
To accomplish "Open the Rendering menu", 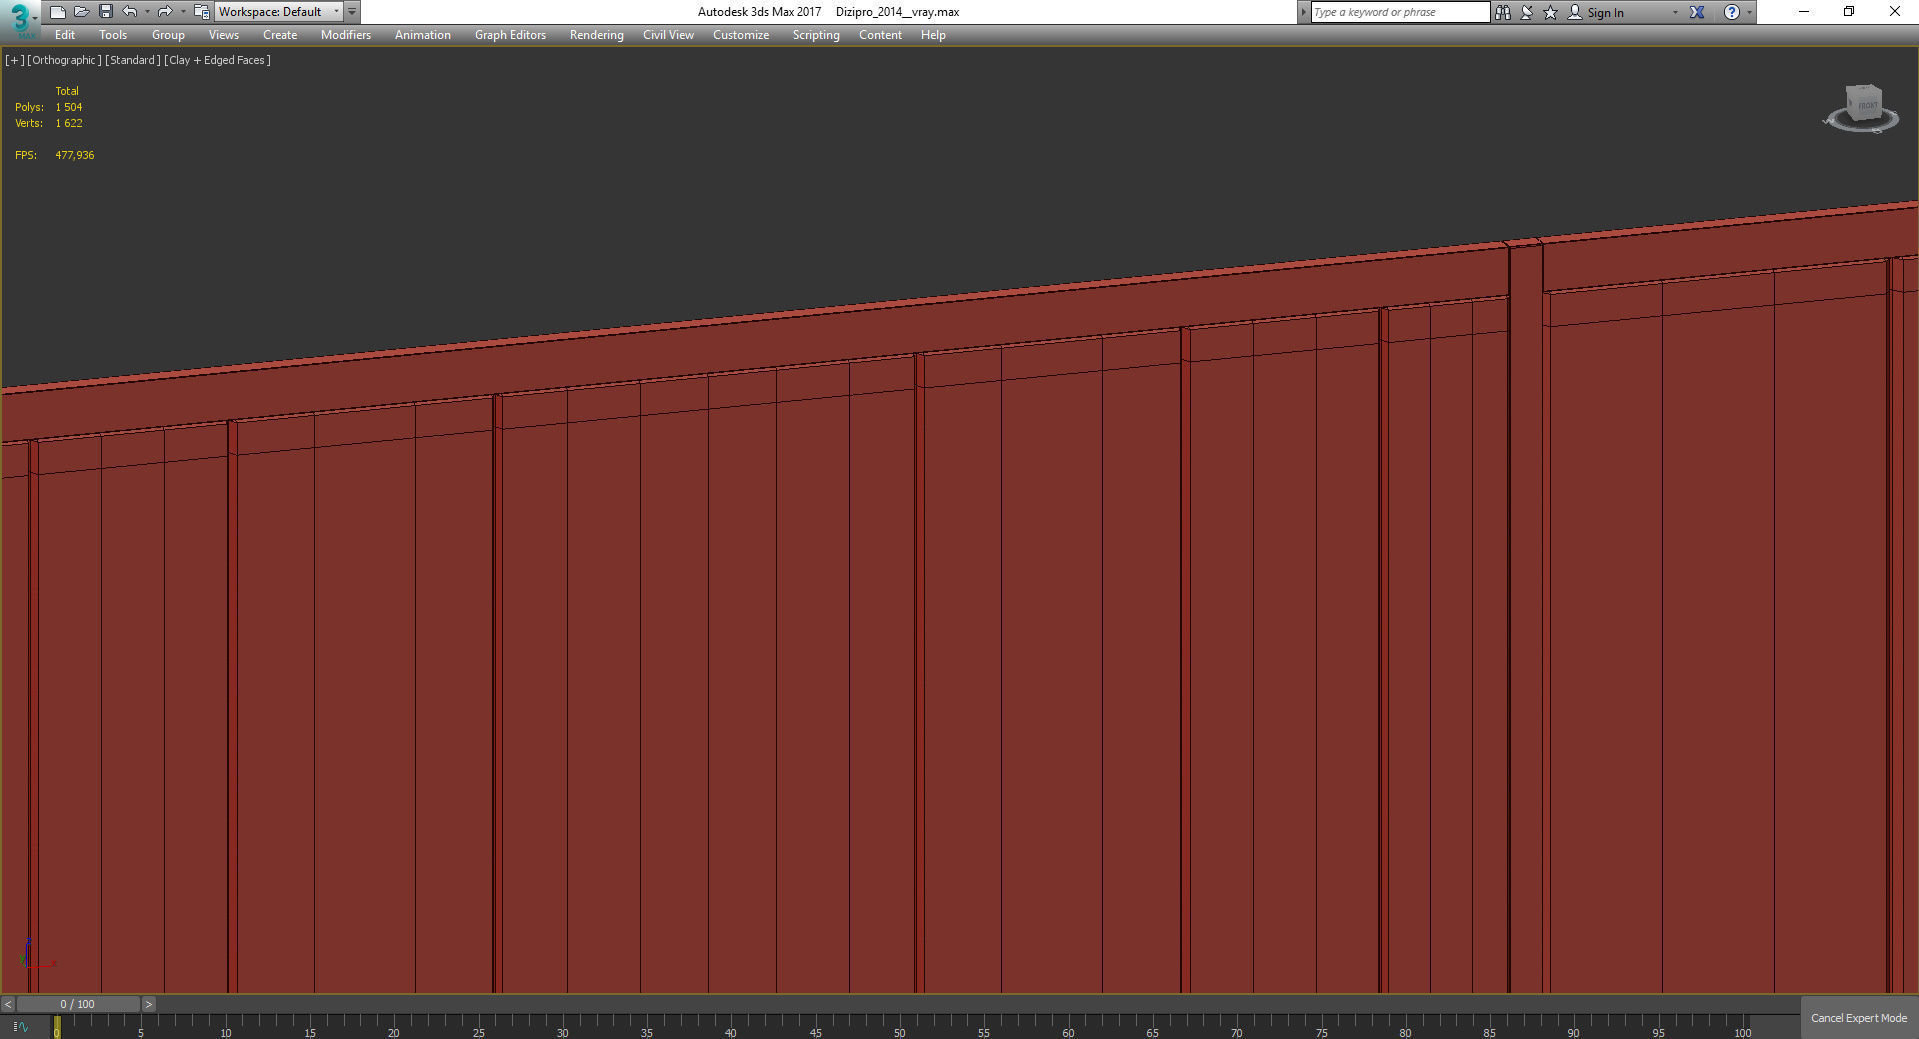I will 597,35.
